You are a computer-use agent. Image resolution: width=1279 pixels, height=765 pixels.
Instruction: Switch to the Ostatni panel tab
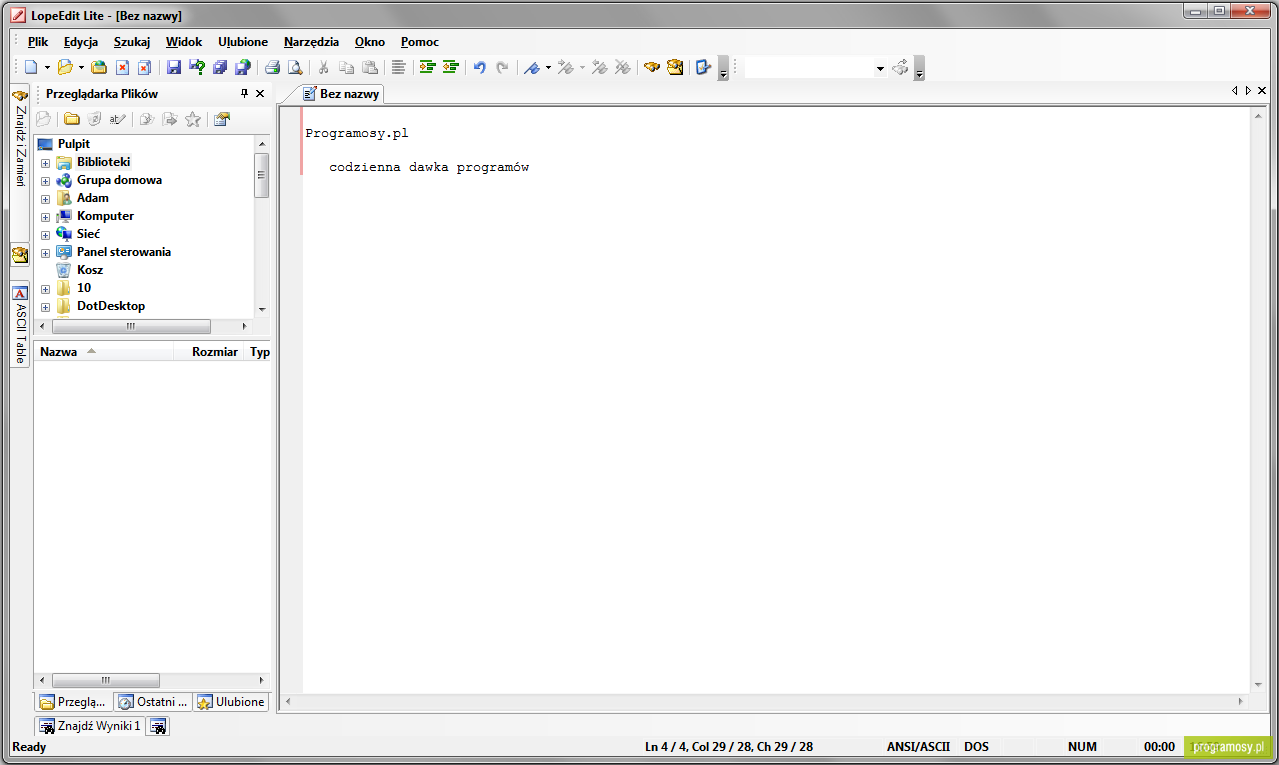[x=152, y=702]
